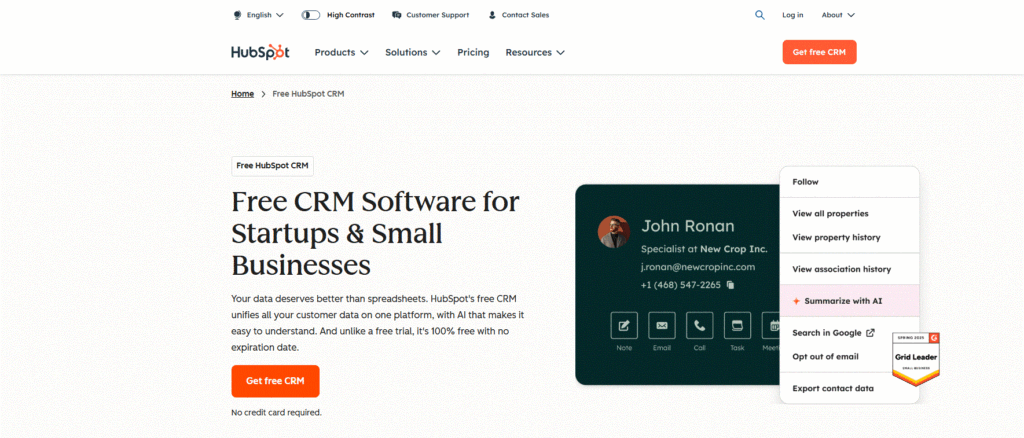Click the Email icon on contact card
Image resolution: width=1024 pixels, height=438 pixels.
tap(662, 325)
